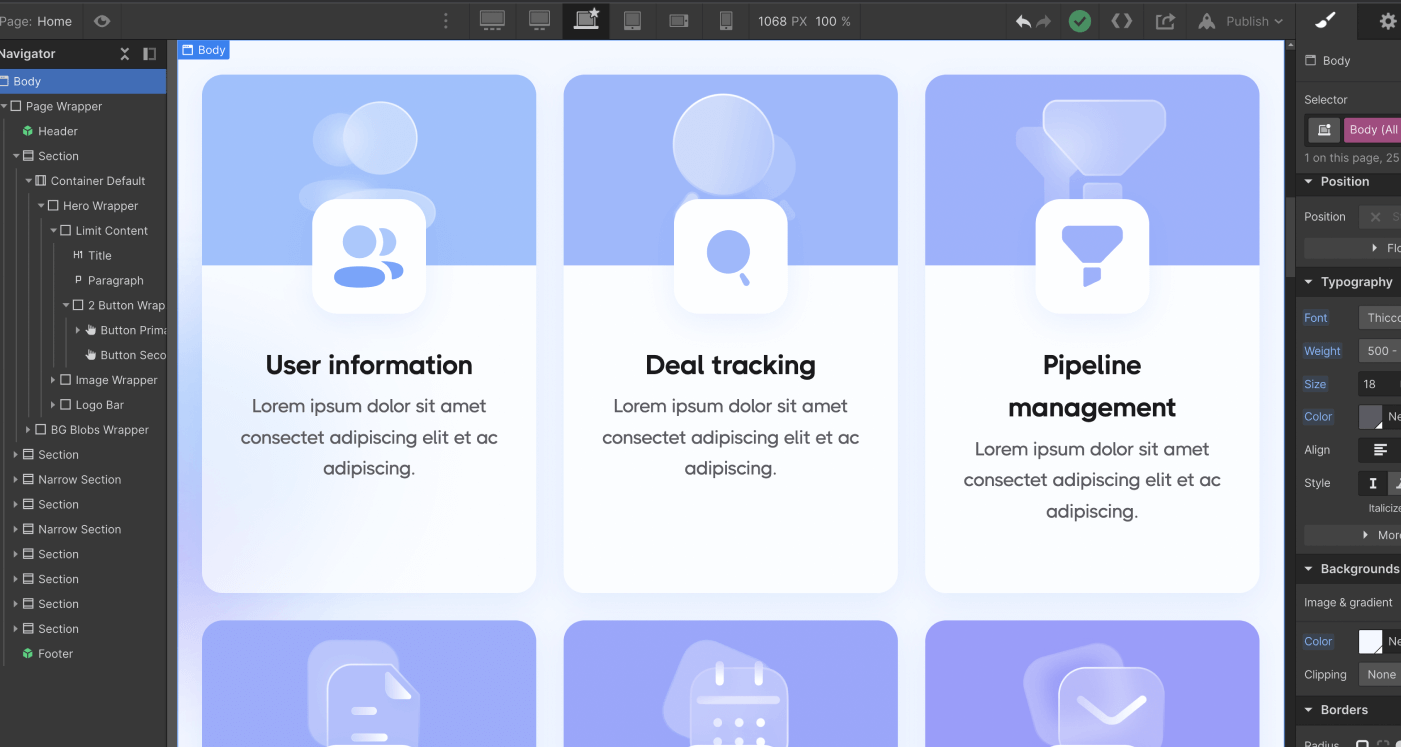Switch to the tablet breakpoint
Viewport: 1401px width, 747px height.
631,20
